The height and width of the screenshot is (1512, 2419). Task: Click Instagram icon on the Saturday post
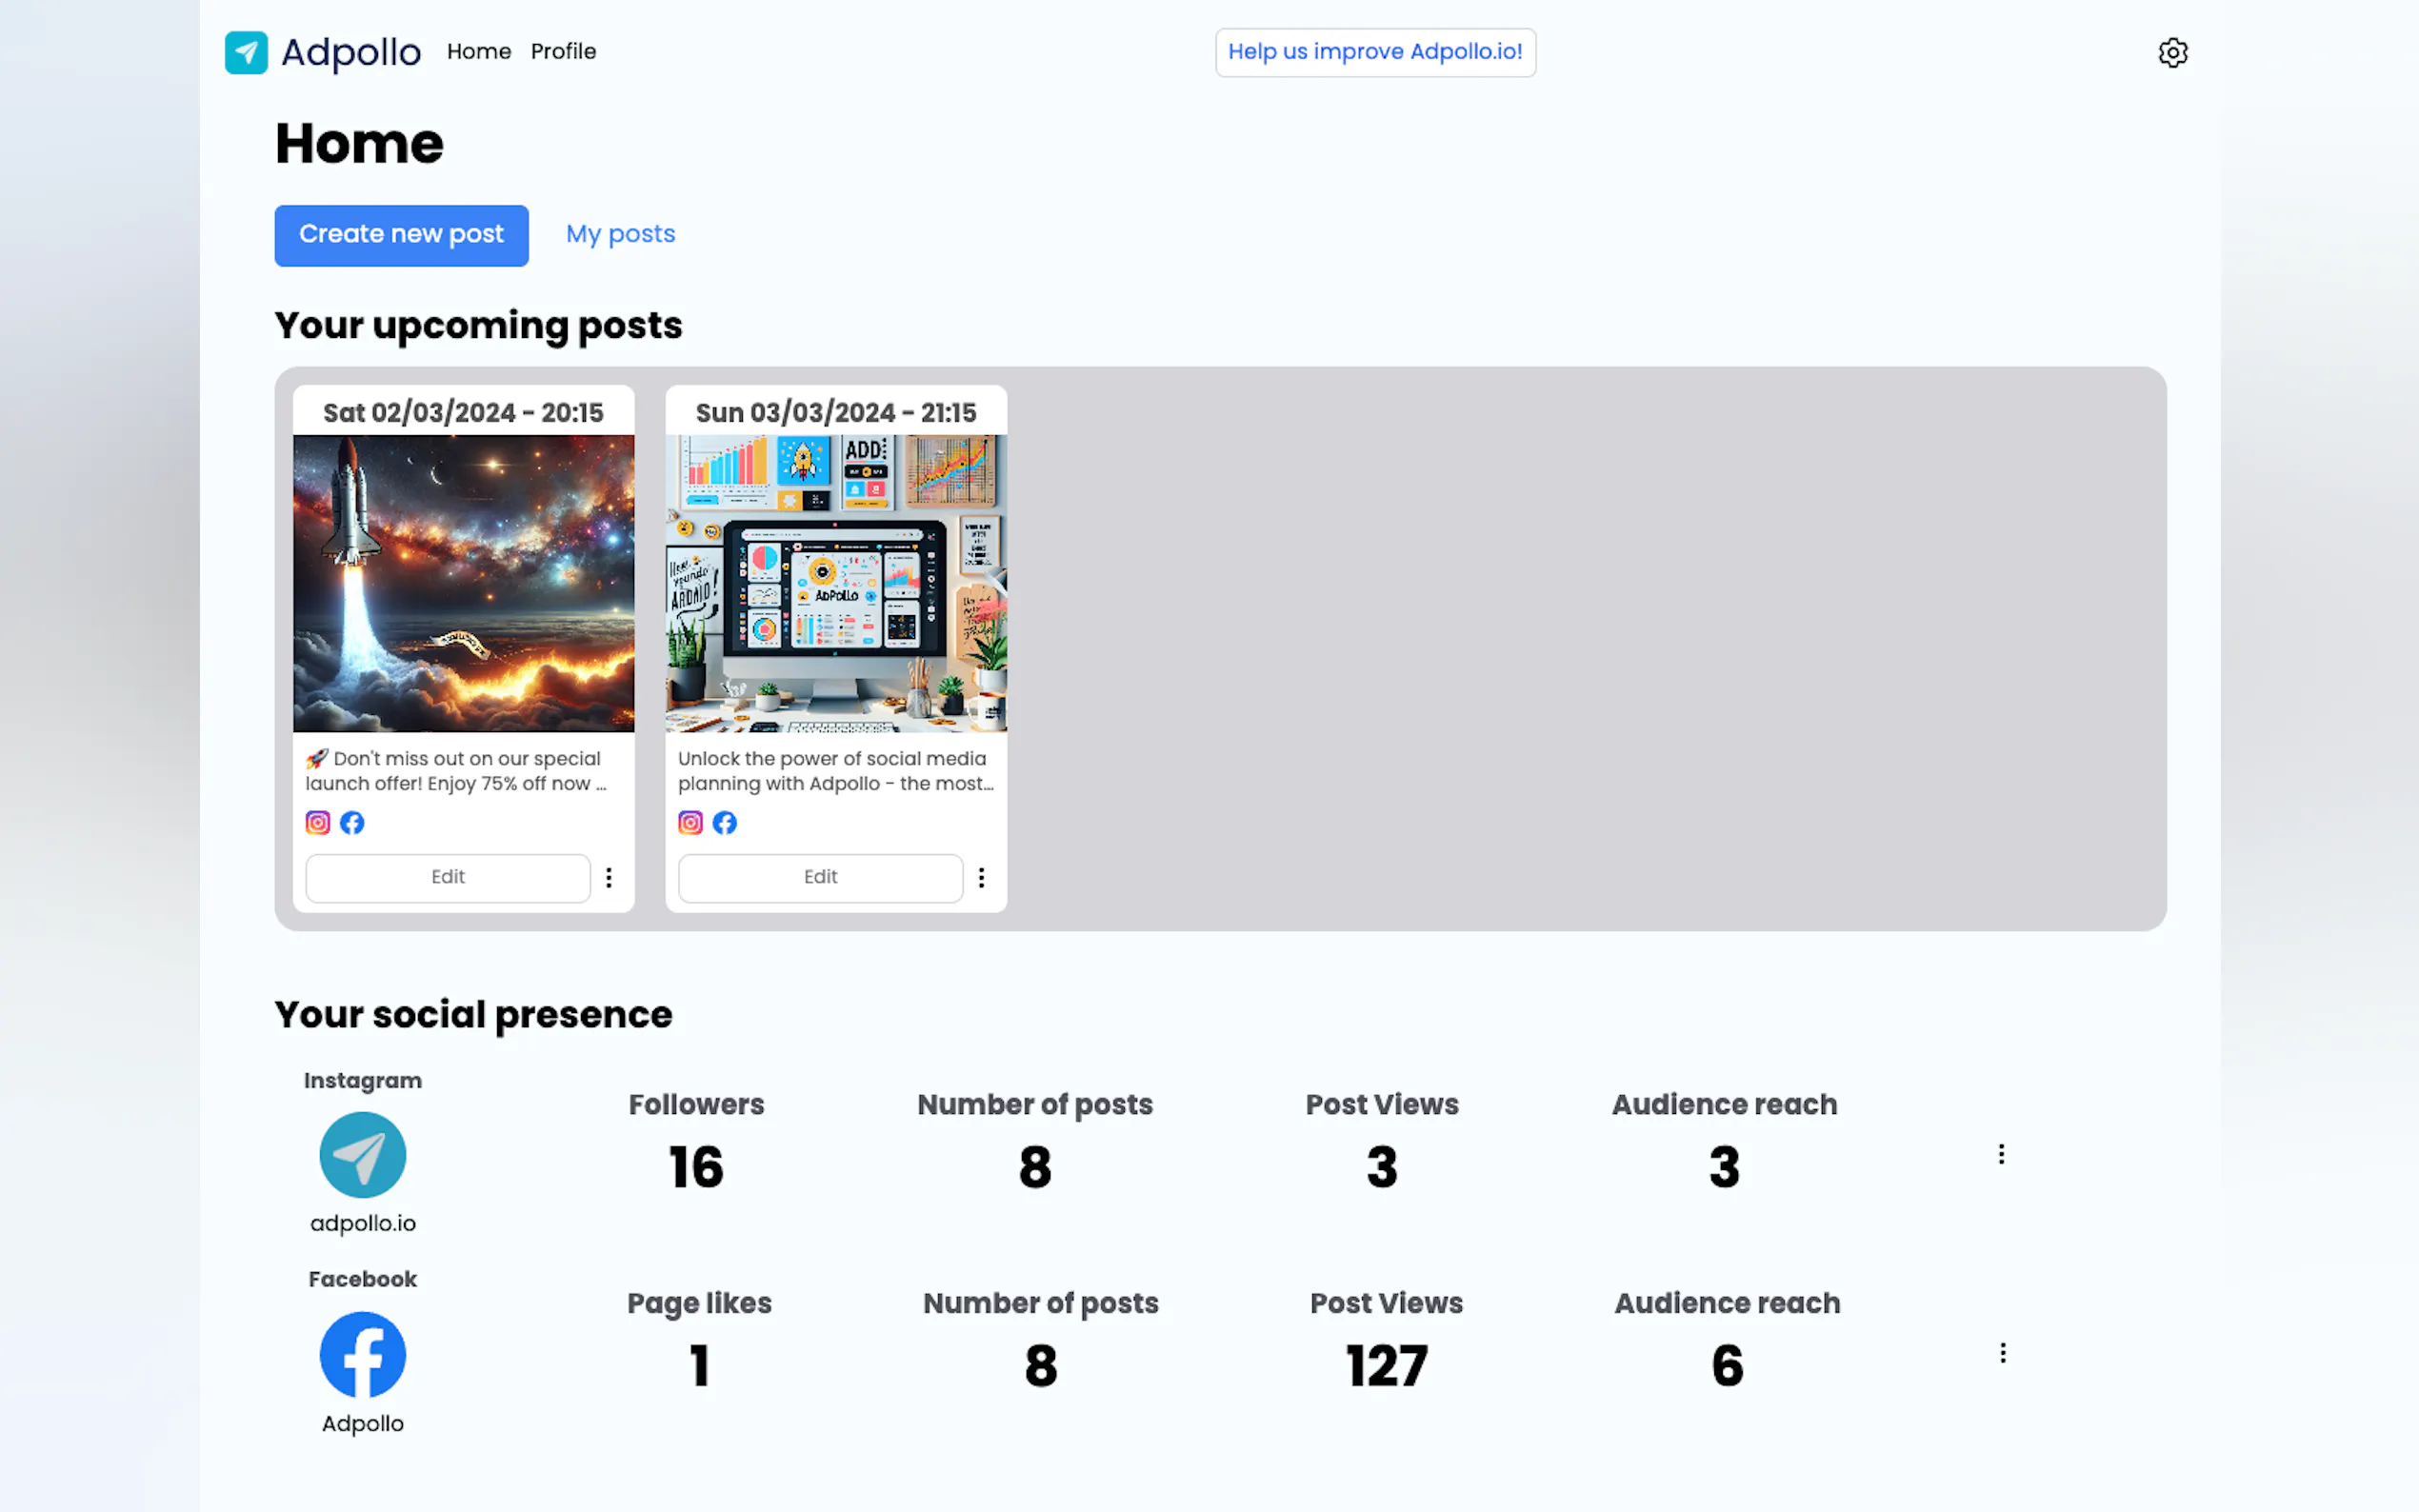318,822
